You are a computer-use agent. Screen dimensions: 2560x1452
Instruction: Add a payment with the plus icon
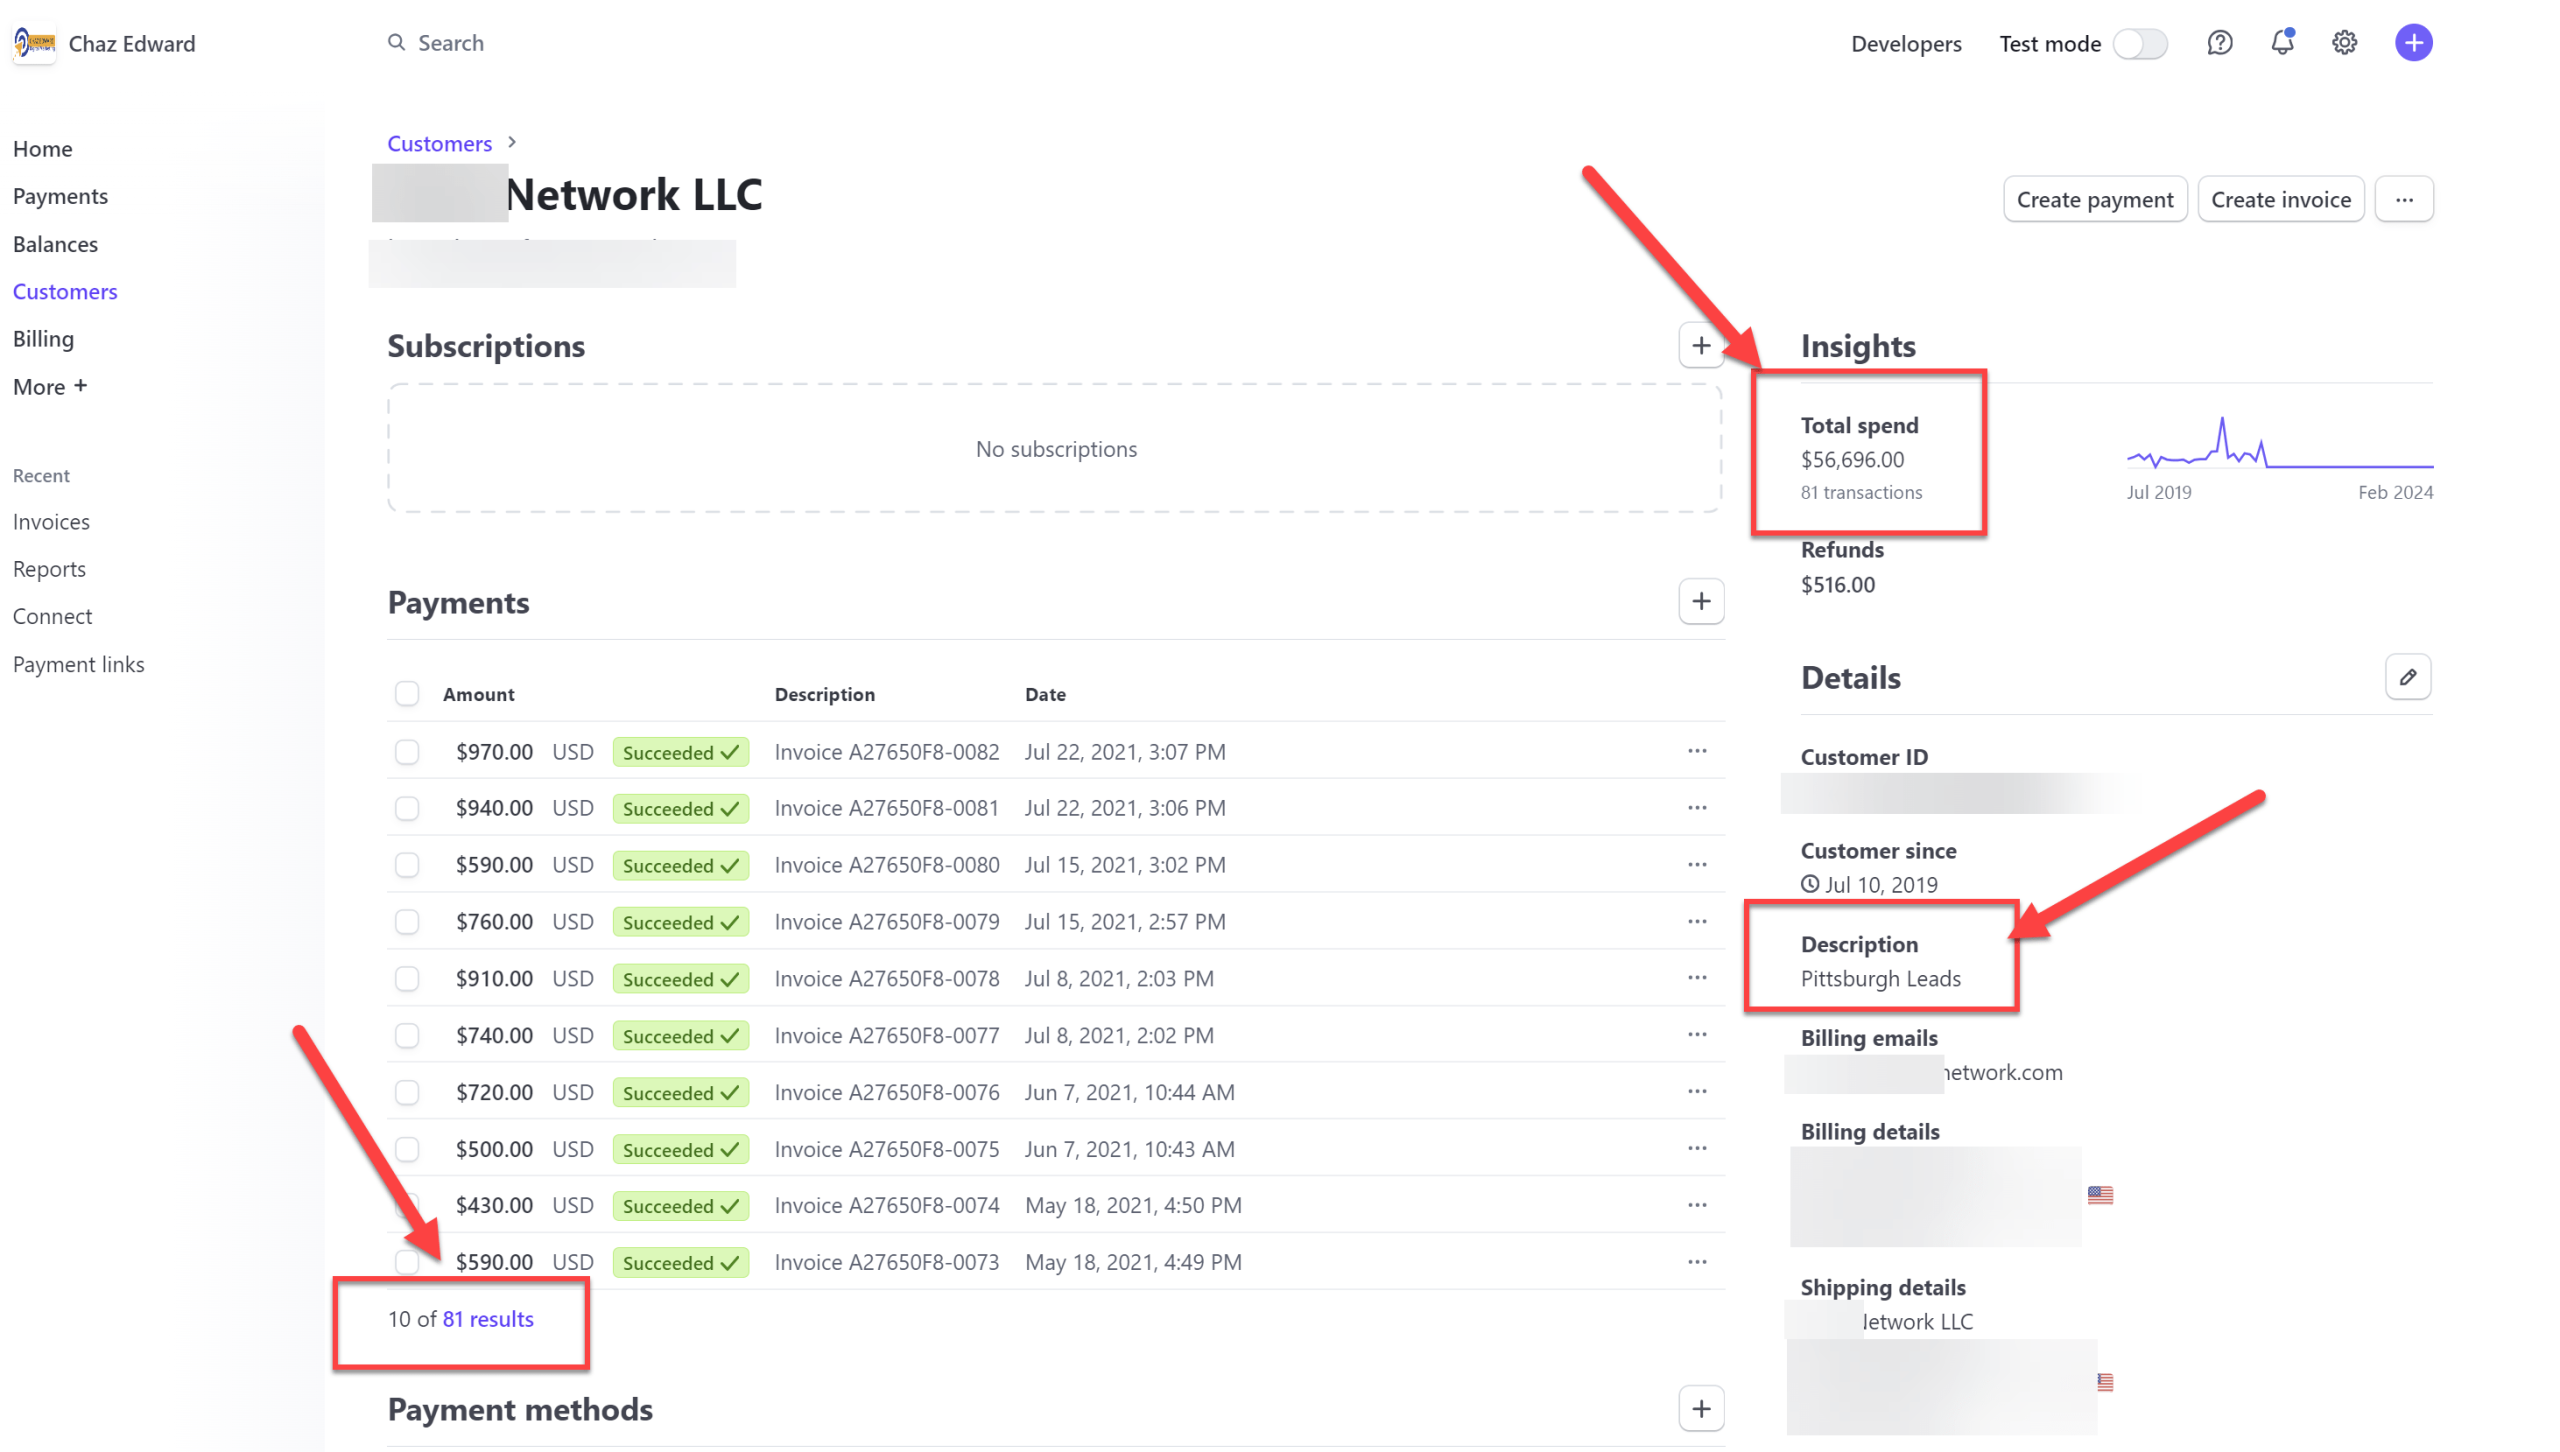(1700, 601)
